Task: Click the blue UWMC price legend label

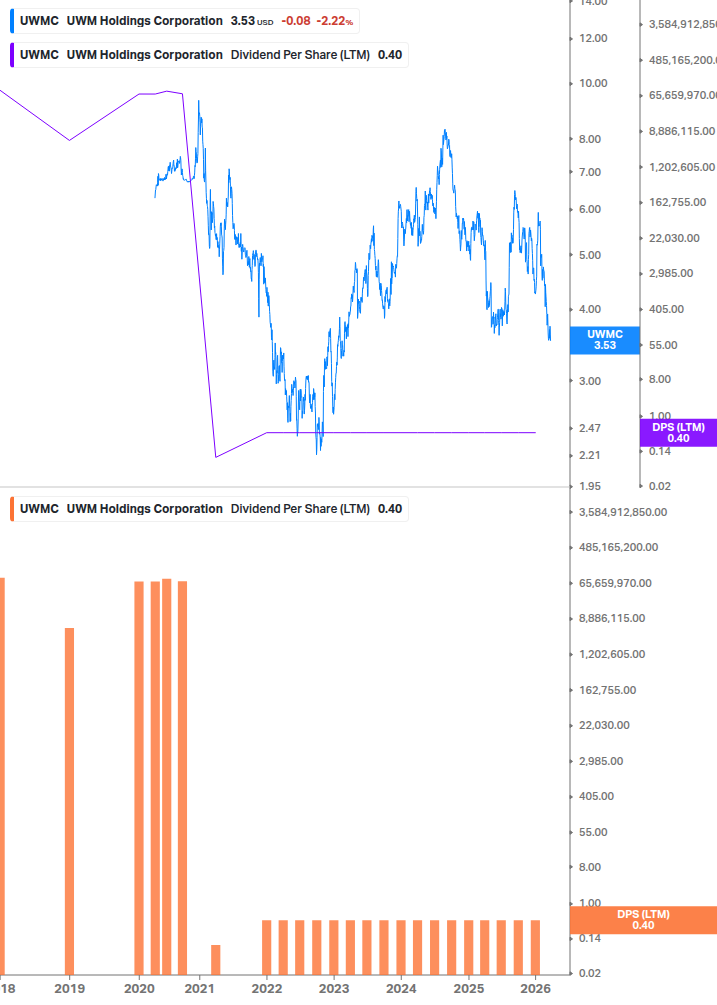Action: click(x=185, y=21)
